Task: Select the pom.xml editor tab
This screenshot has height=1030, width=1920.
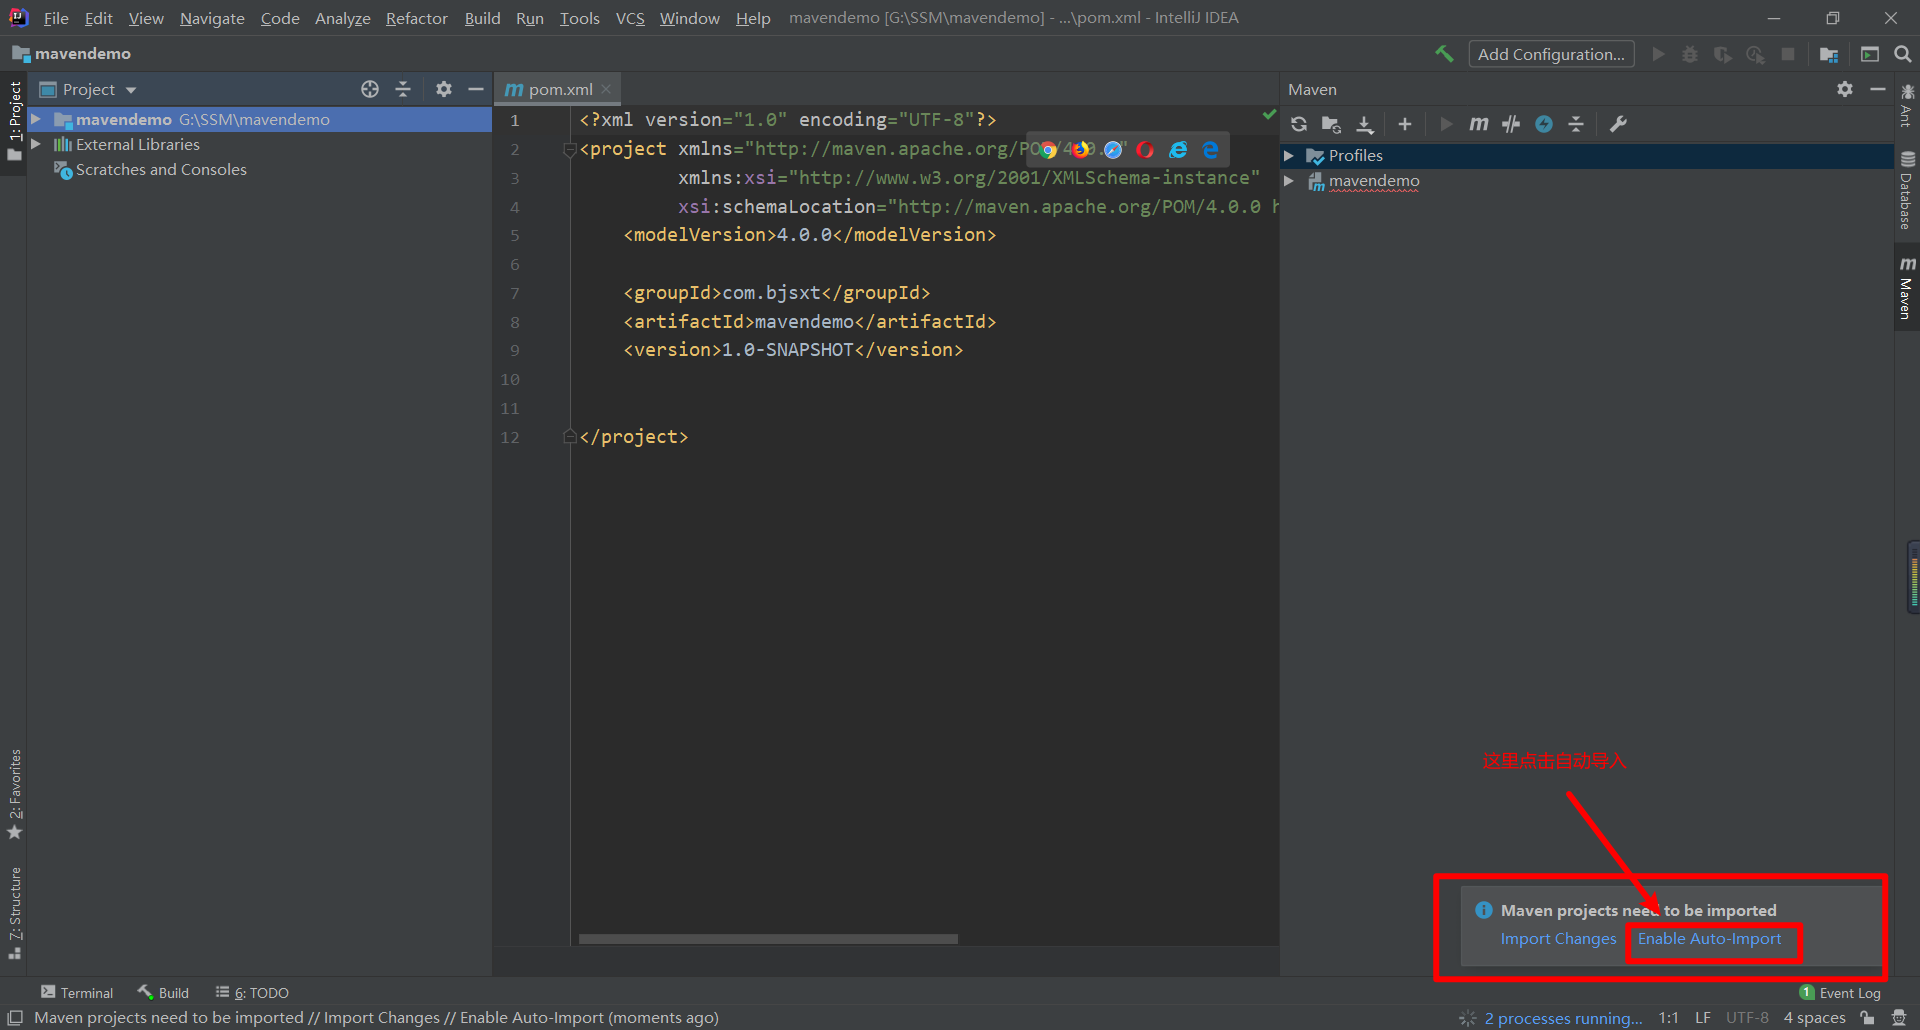Action: coord(560,89)
